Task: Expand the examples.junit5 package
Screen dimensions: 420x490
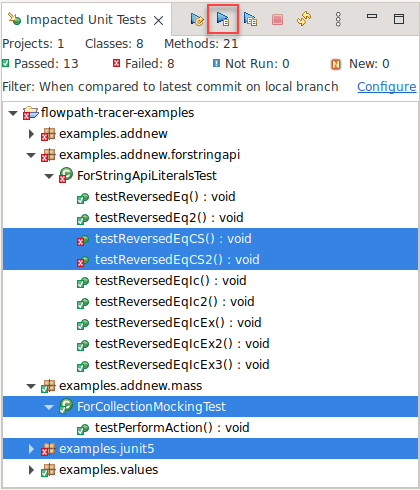Action: pos(31,449)
